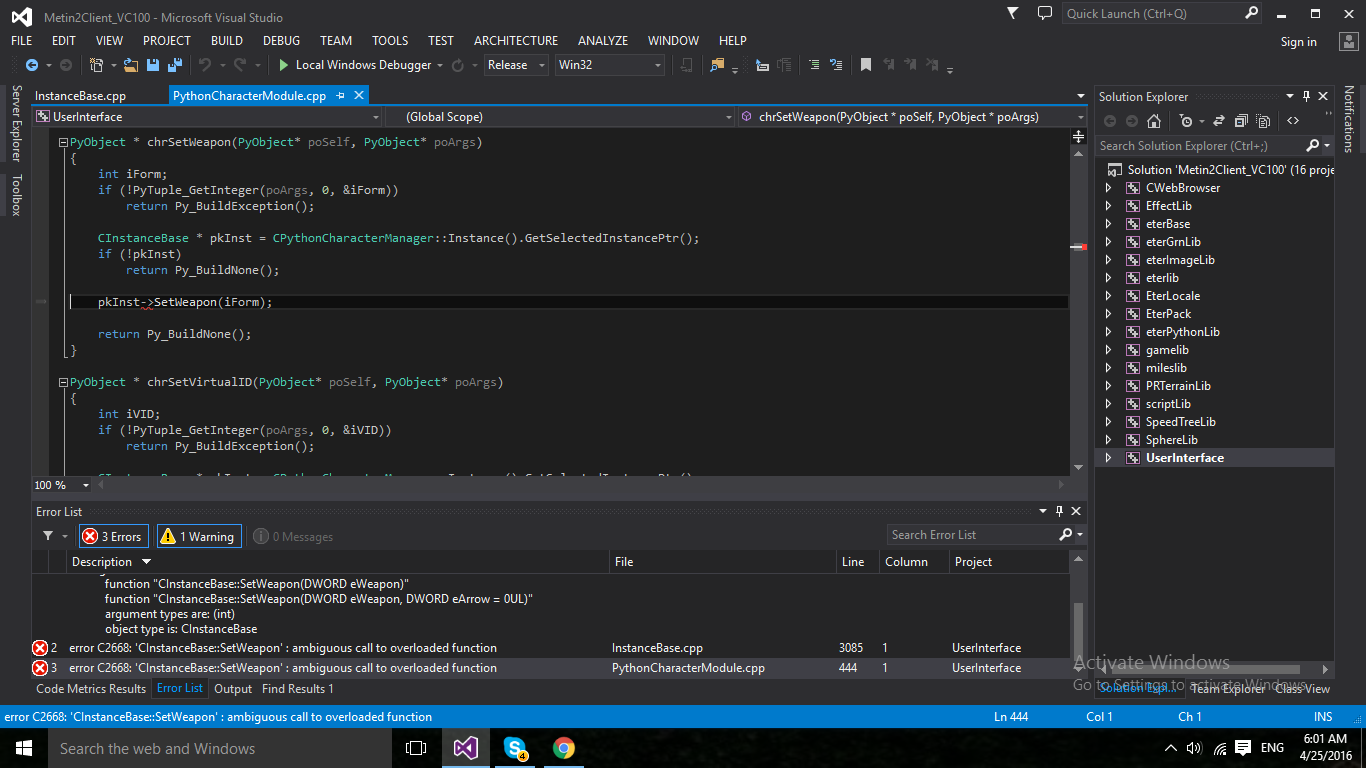Click the New Project toolbar icon
This screenshot has width=1366, height=768.
click(97, 65)
